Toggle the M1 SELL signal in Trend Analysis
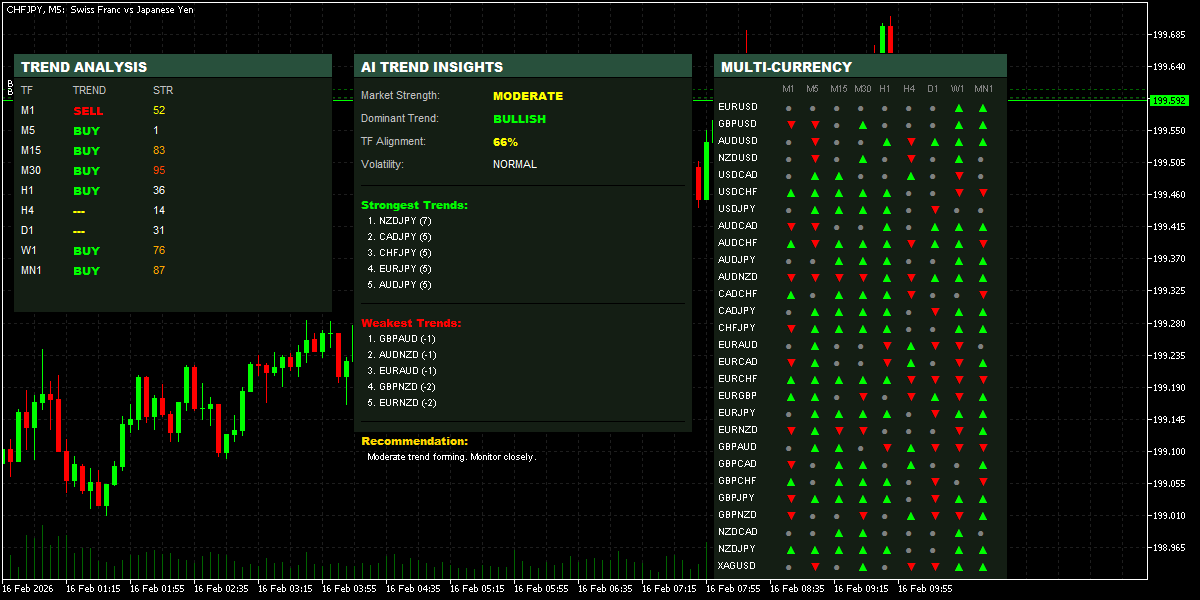 click(87, 110)
